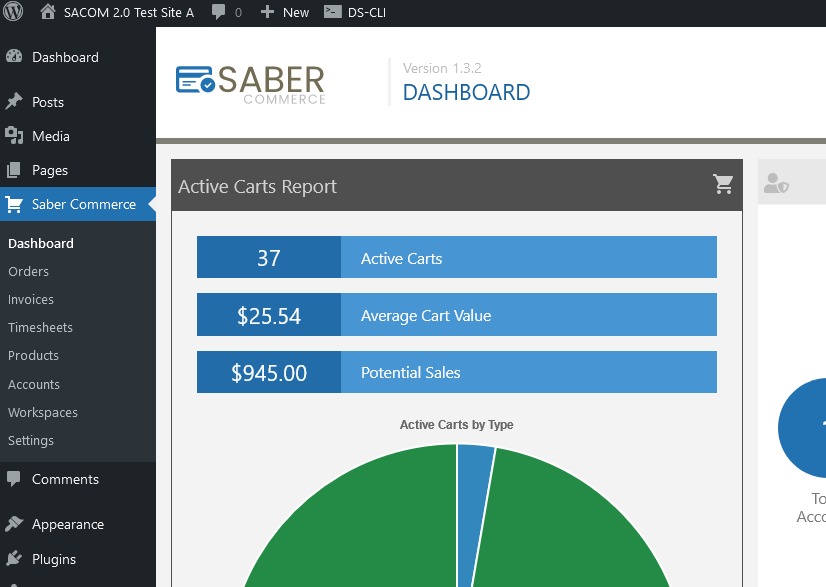Click the Active Carts by Type chart title
The height and width of the screenshot is (587, 826).
tap(456, 425)
